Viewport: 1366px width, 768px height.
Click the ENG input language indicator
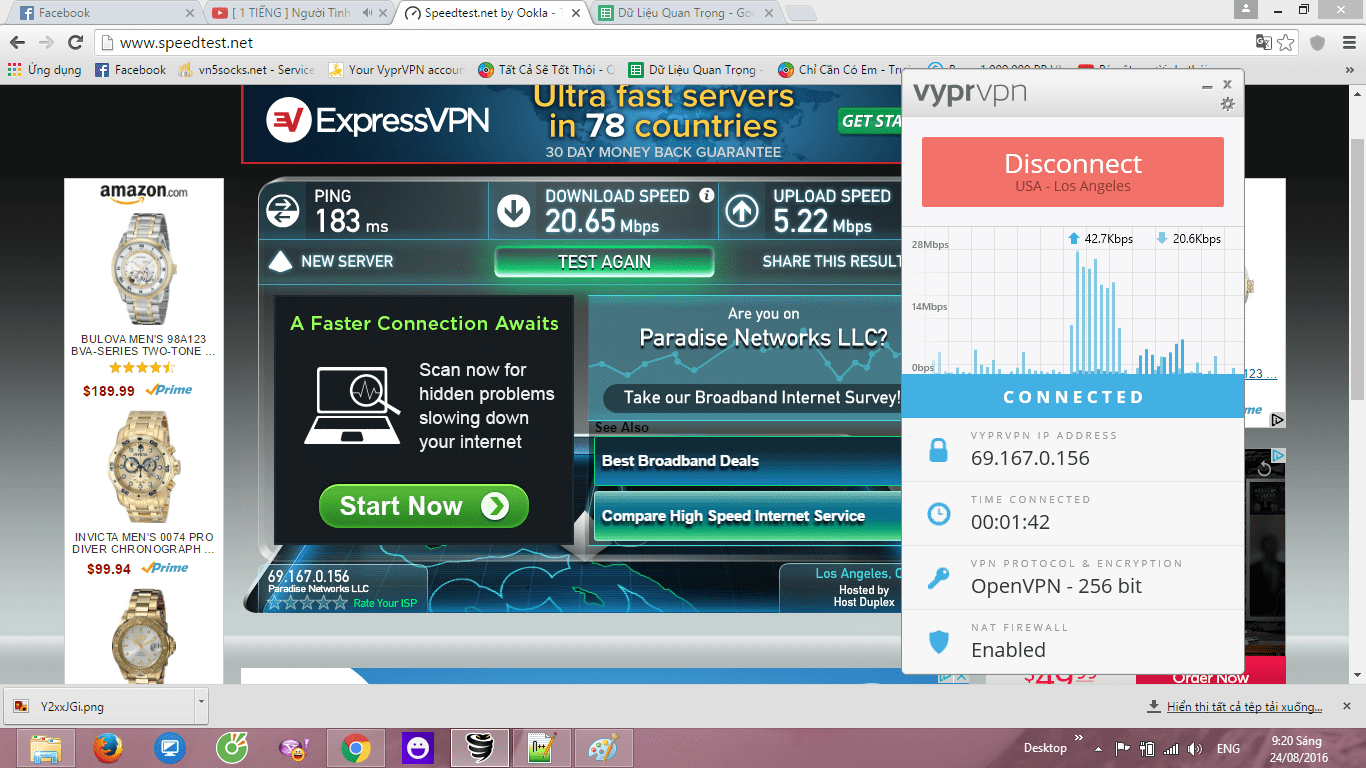click(1228, 748)
